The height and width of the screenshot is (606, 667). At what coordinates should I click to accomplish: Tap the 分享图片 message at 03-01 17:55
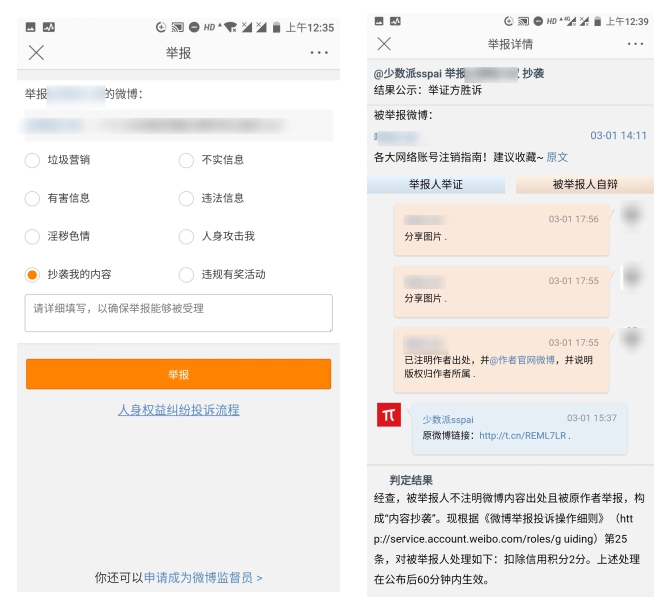click(502, 292)
